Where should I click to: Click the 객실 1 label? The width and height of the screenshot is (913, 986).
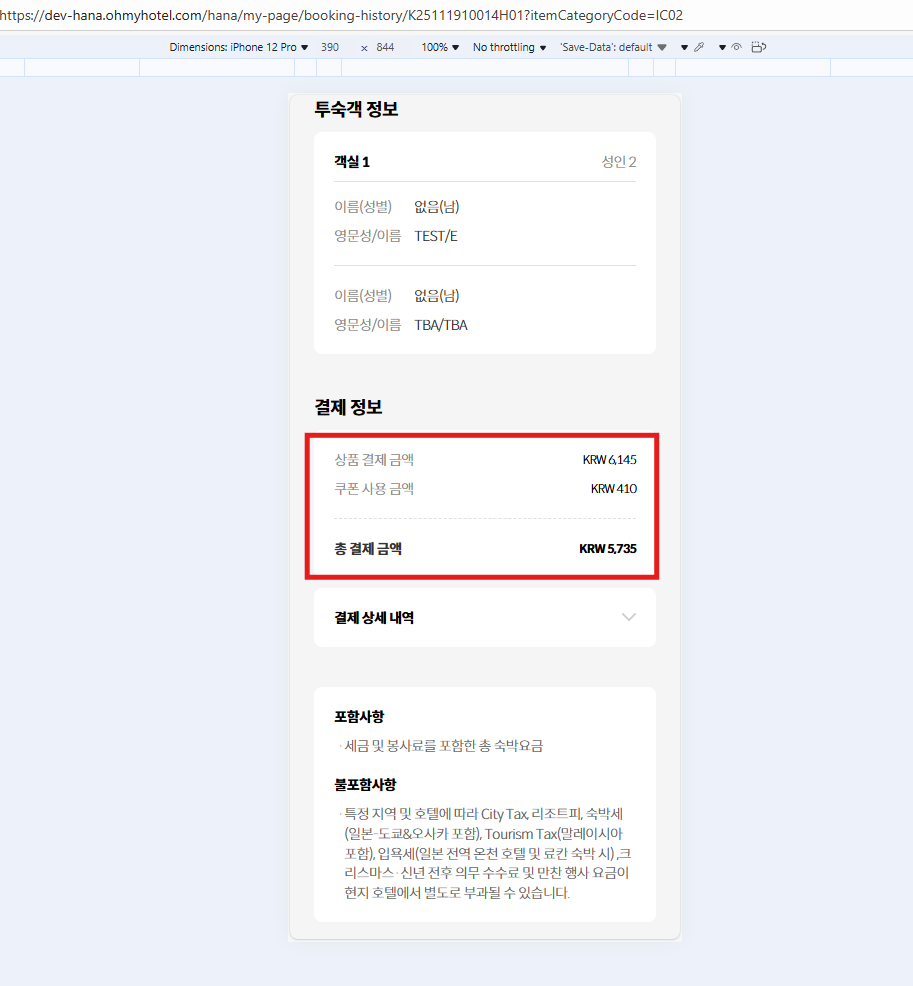(x=351, y=162)
